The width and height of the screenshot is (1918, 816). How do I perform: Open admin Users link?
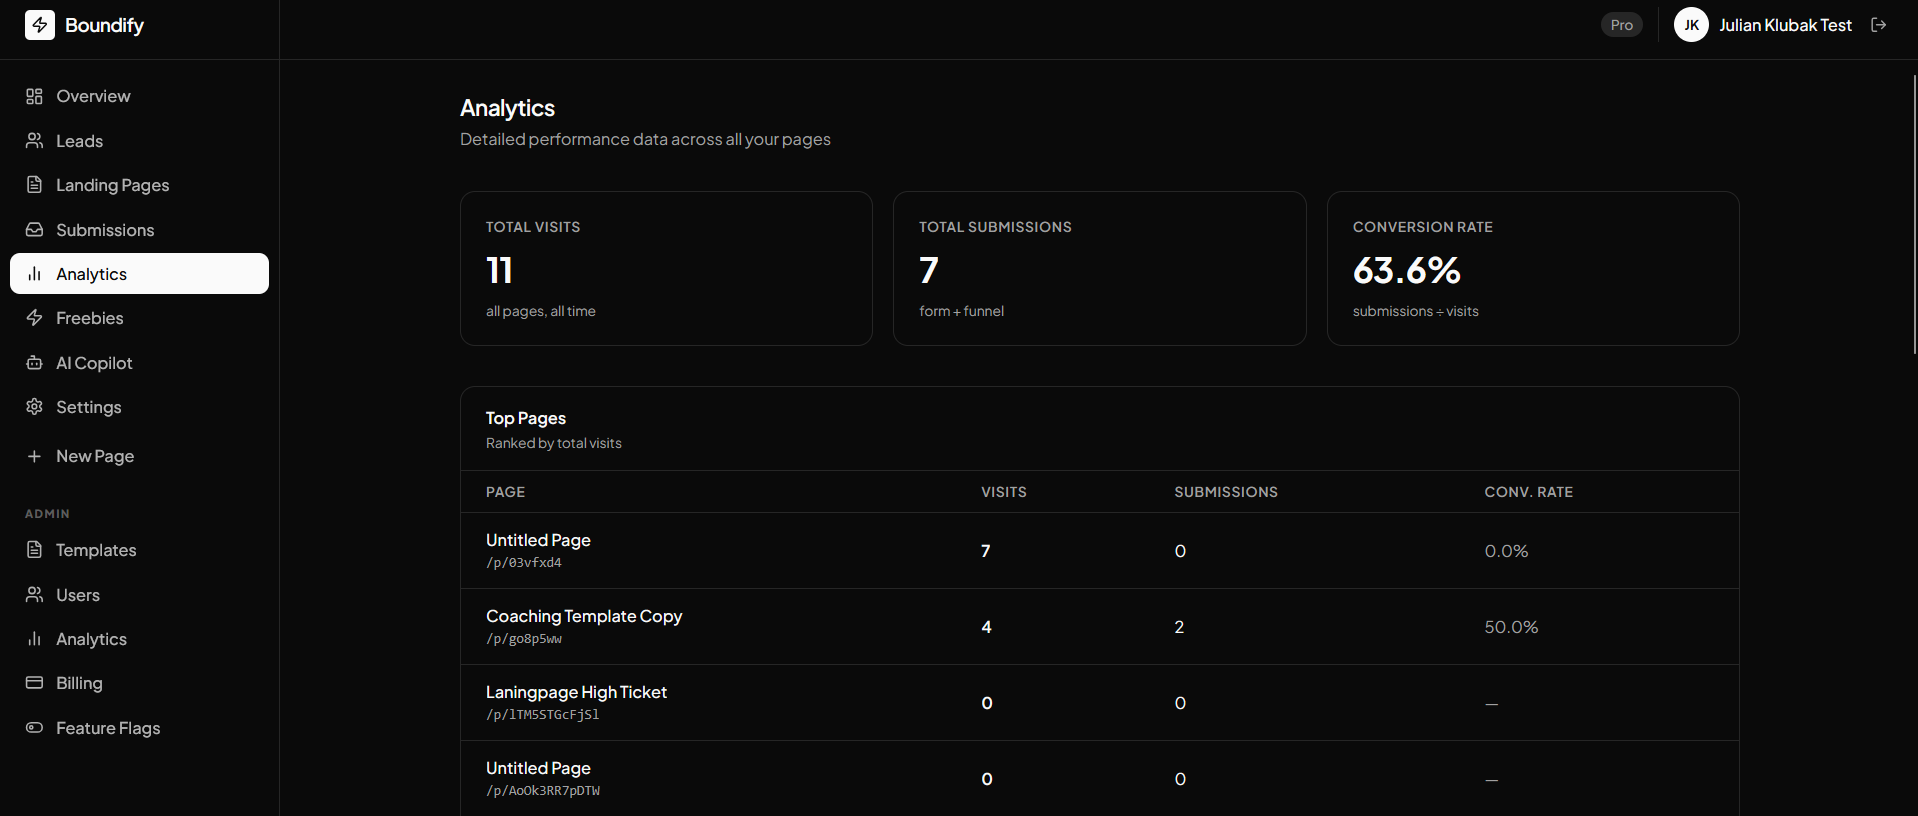[139, 595]
